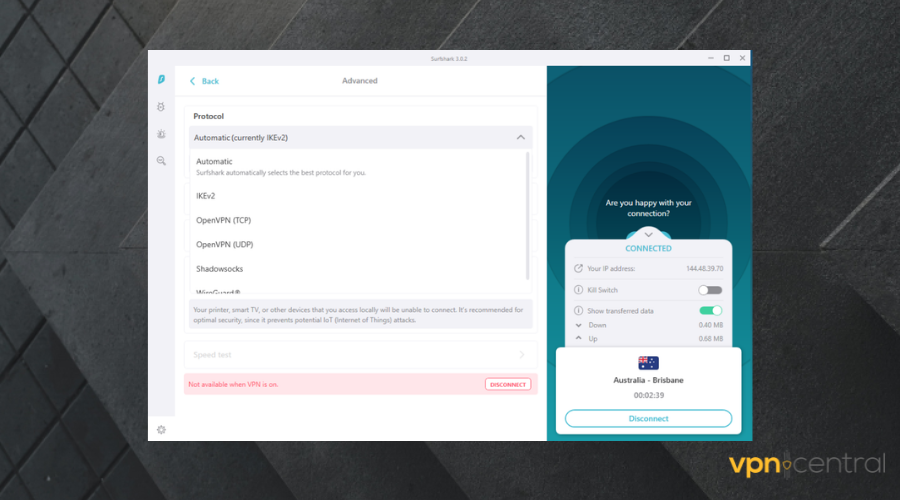Click the refresh icon next to Your IP address

(578, 268)
